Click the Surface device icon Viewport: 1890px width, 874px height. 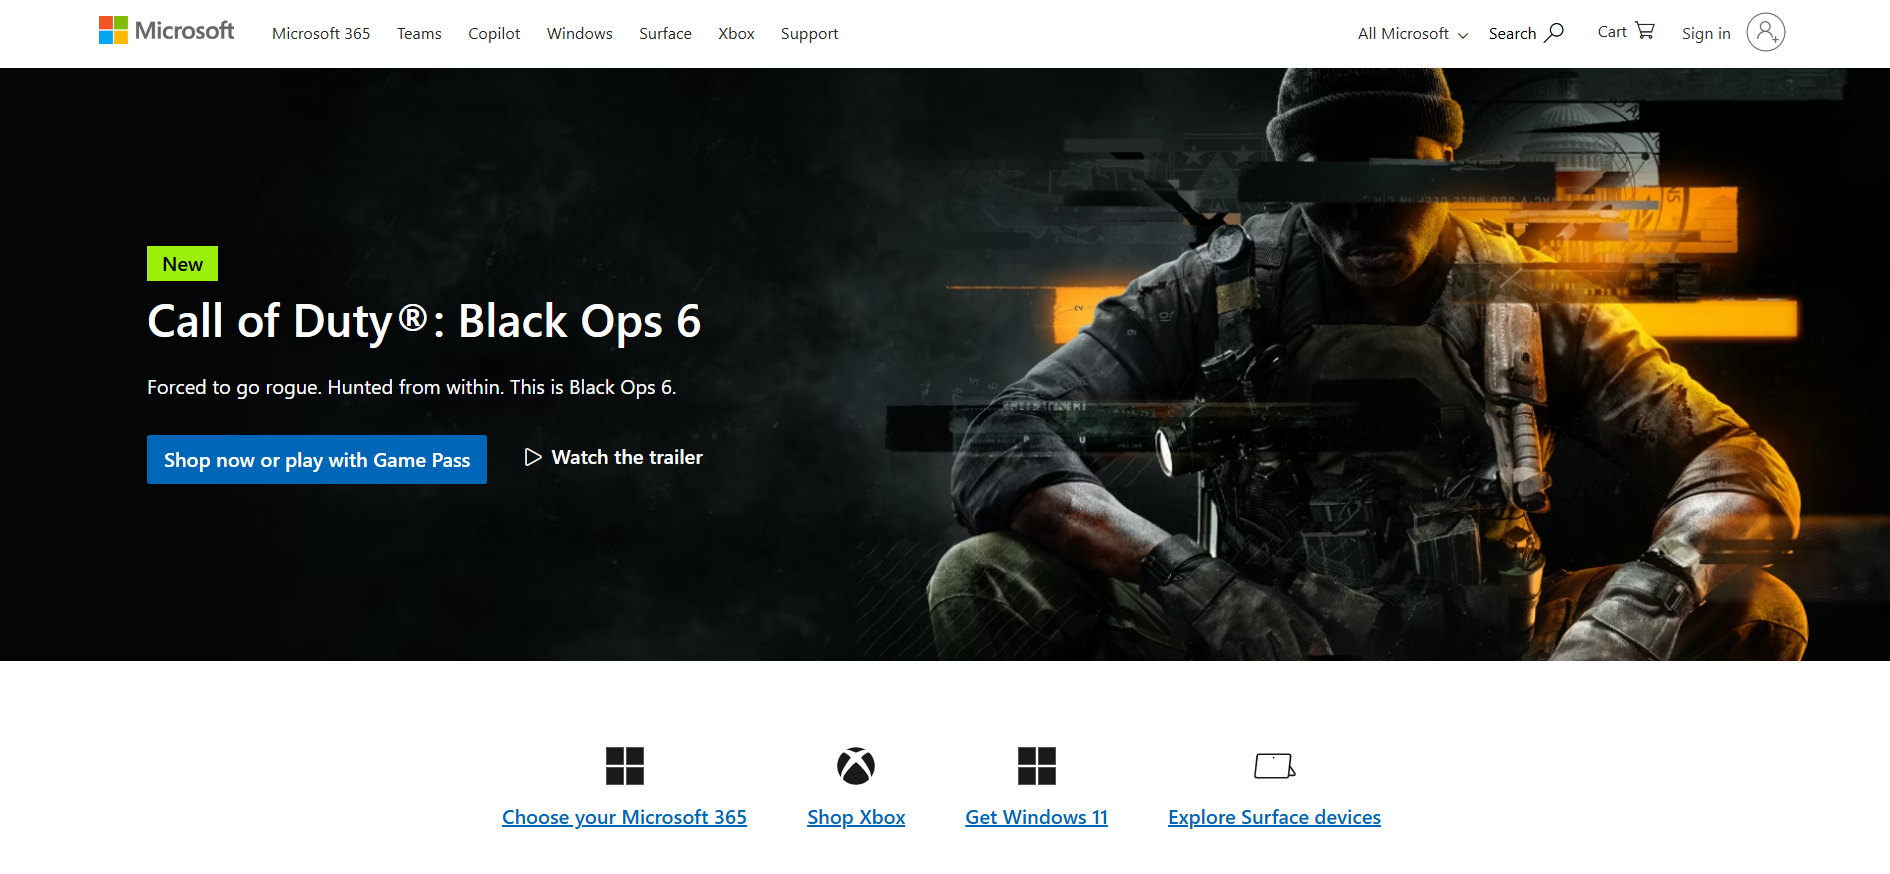tap(1275, 766)
